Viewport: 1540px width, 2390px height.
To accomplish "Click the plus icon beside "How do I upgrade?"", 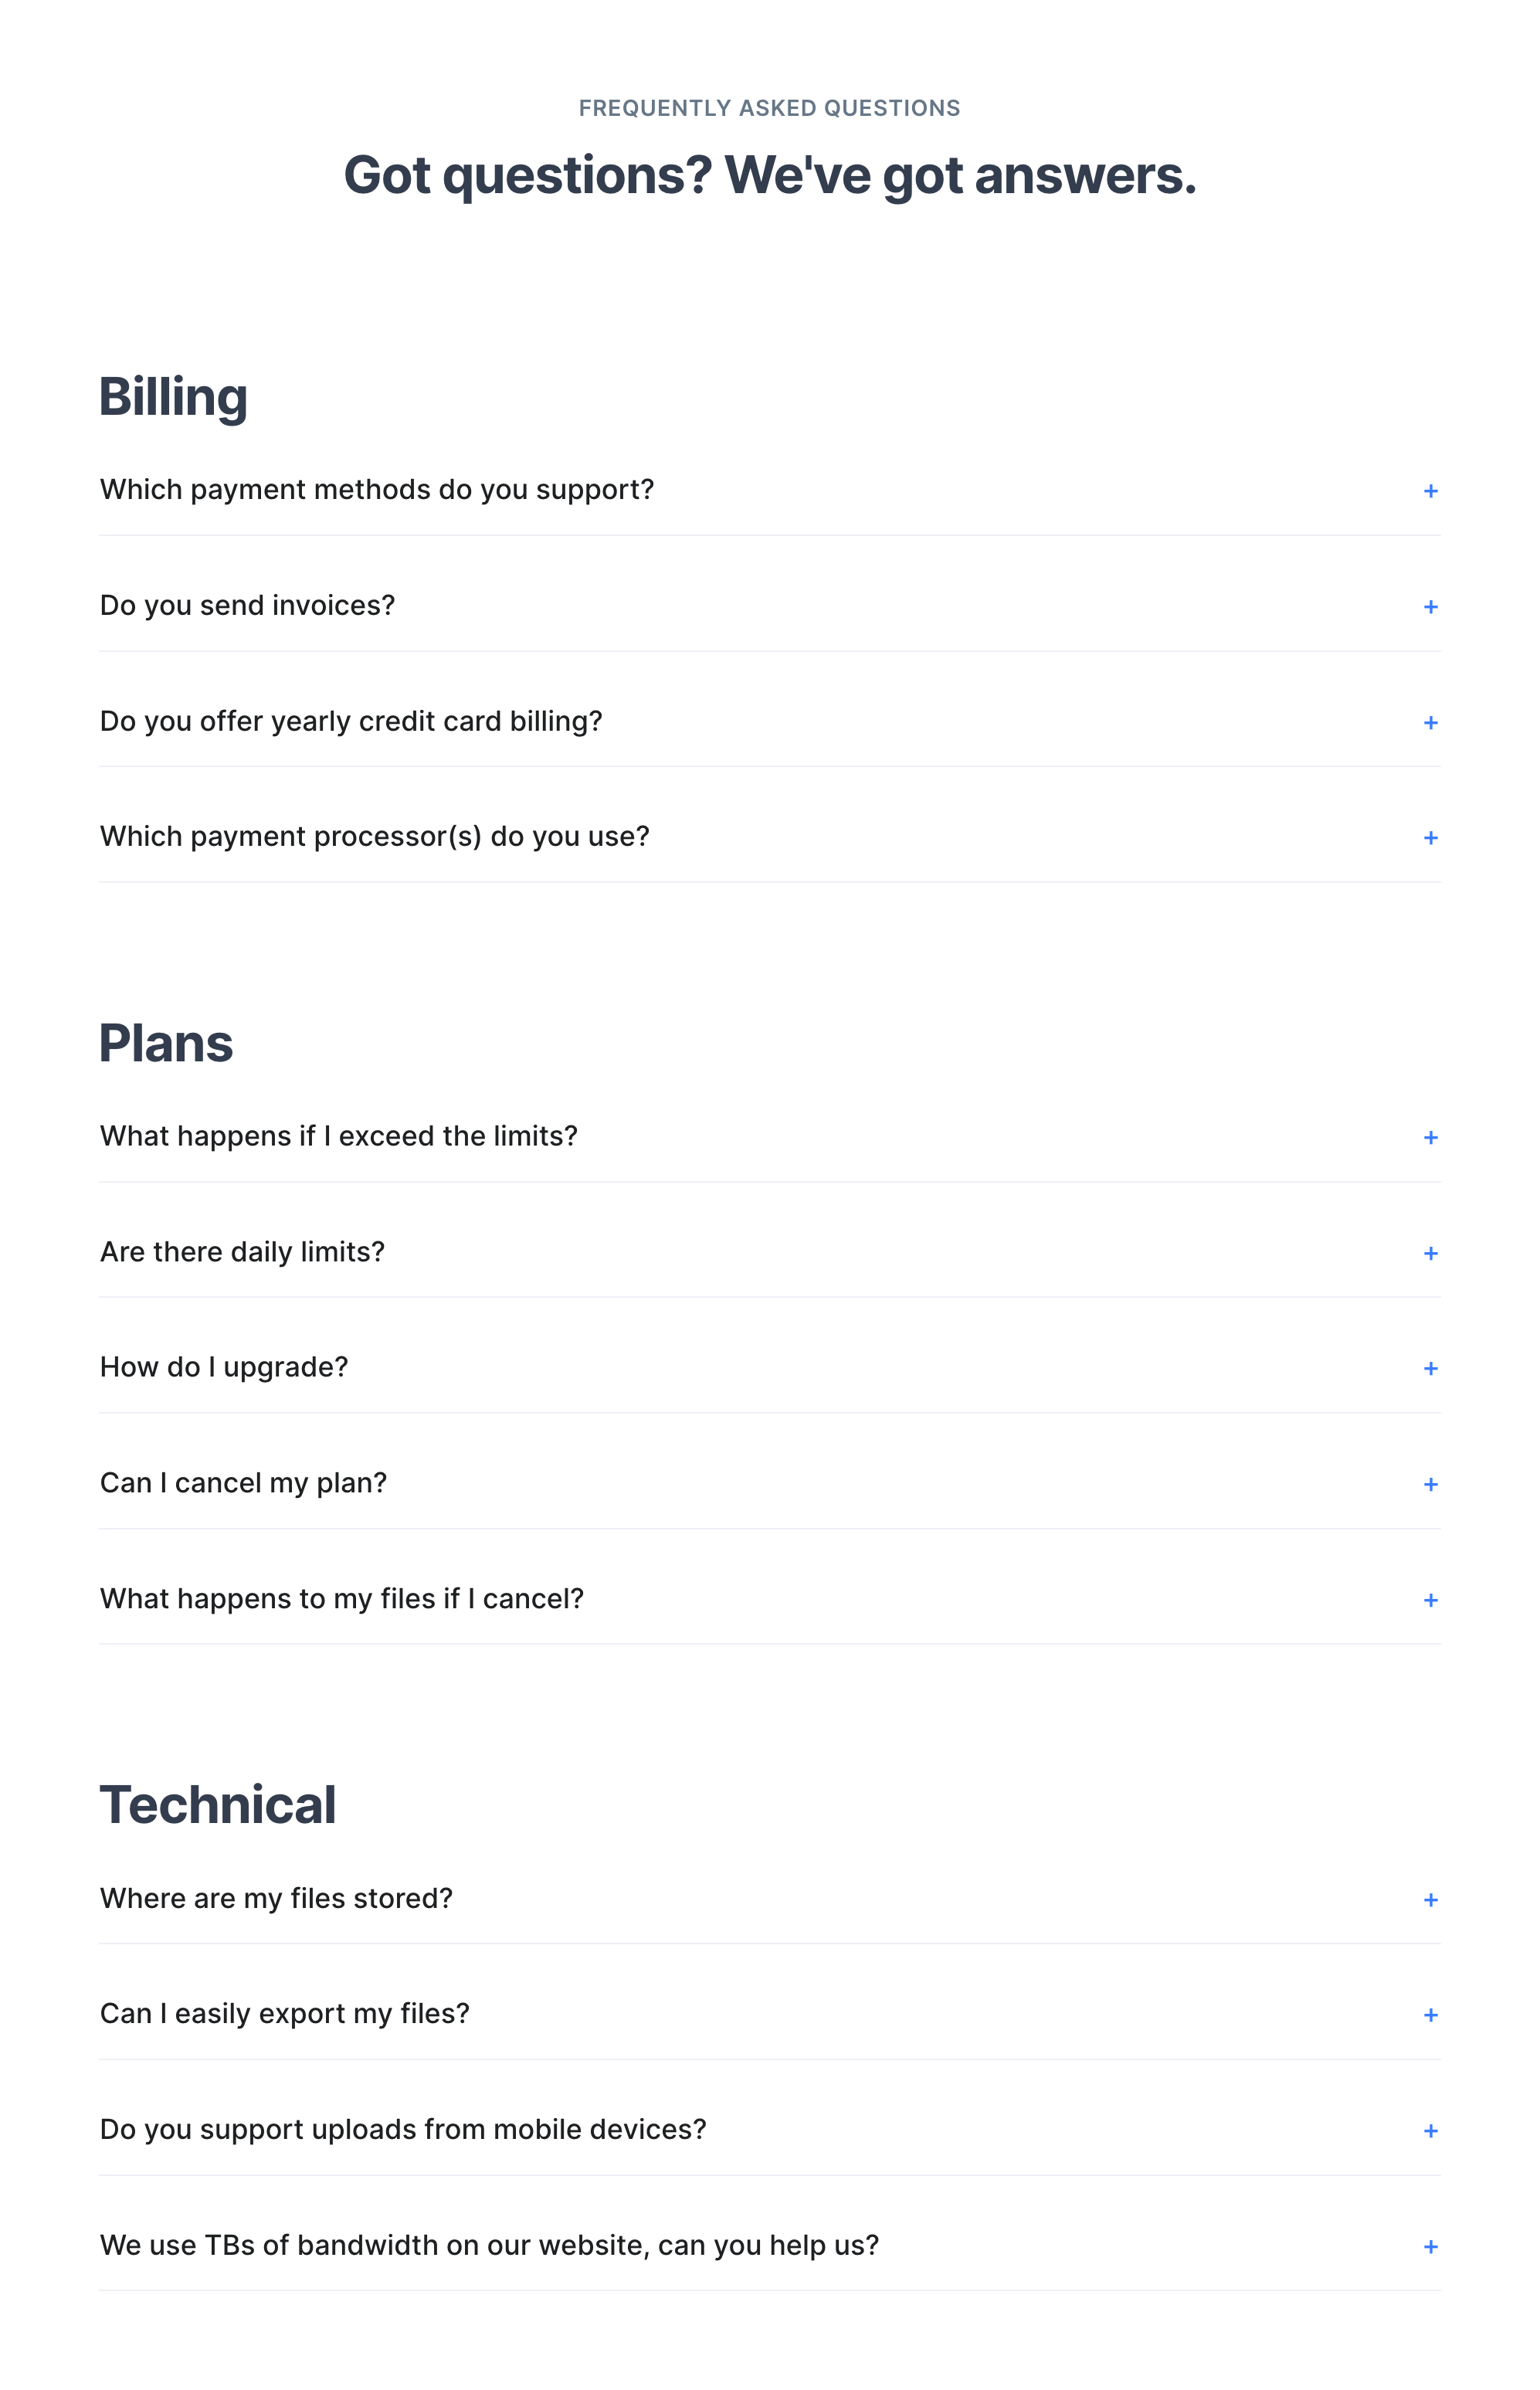I will [1431, 1367].
